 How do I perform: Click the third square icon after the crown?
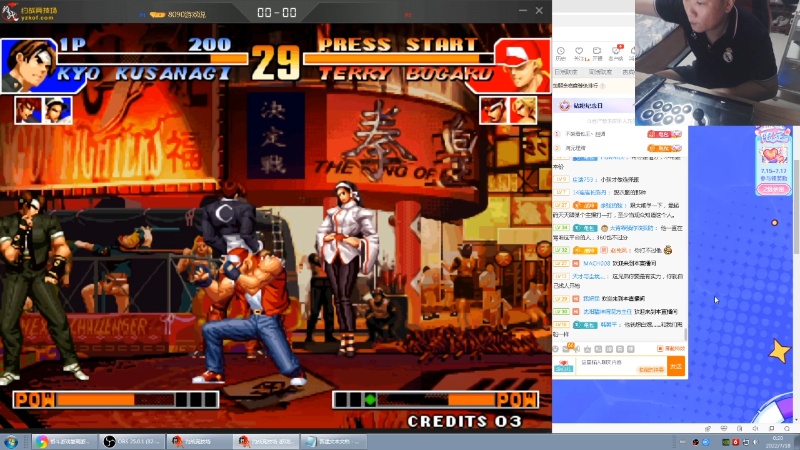[x=620, y=349]
